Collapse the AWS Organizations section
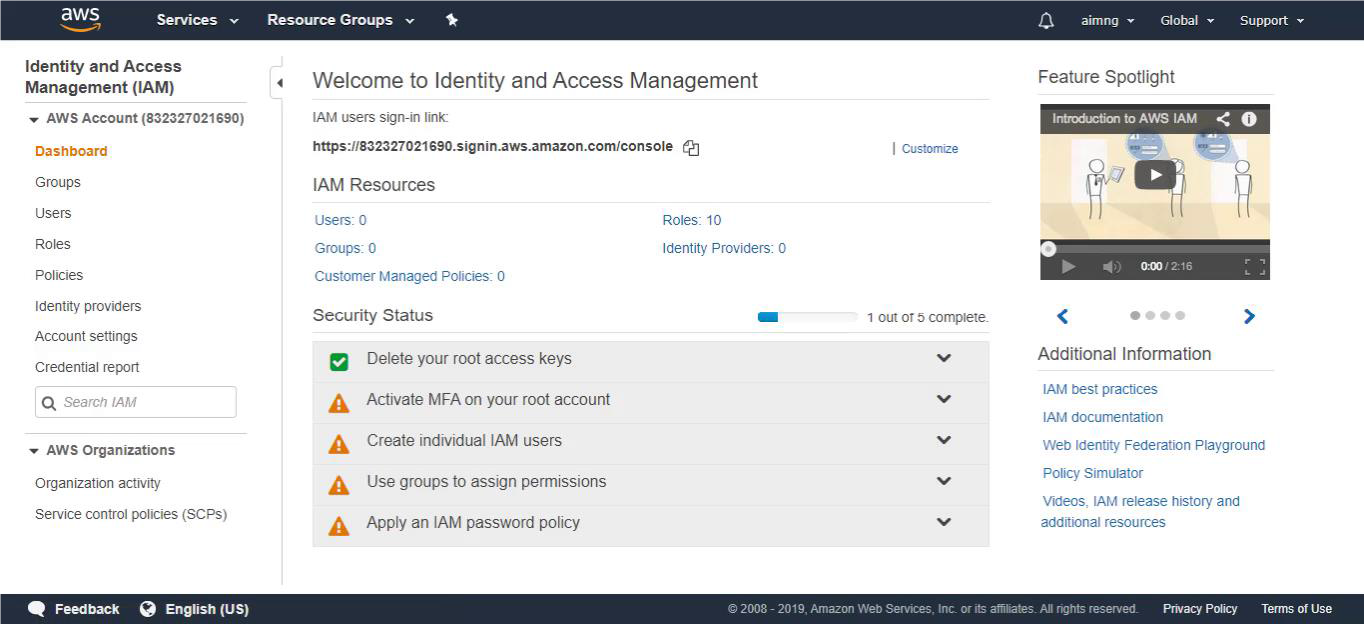Viewport: 1364px width, 624px height. [x=34, y=451]
